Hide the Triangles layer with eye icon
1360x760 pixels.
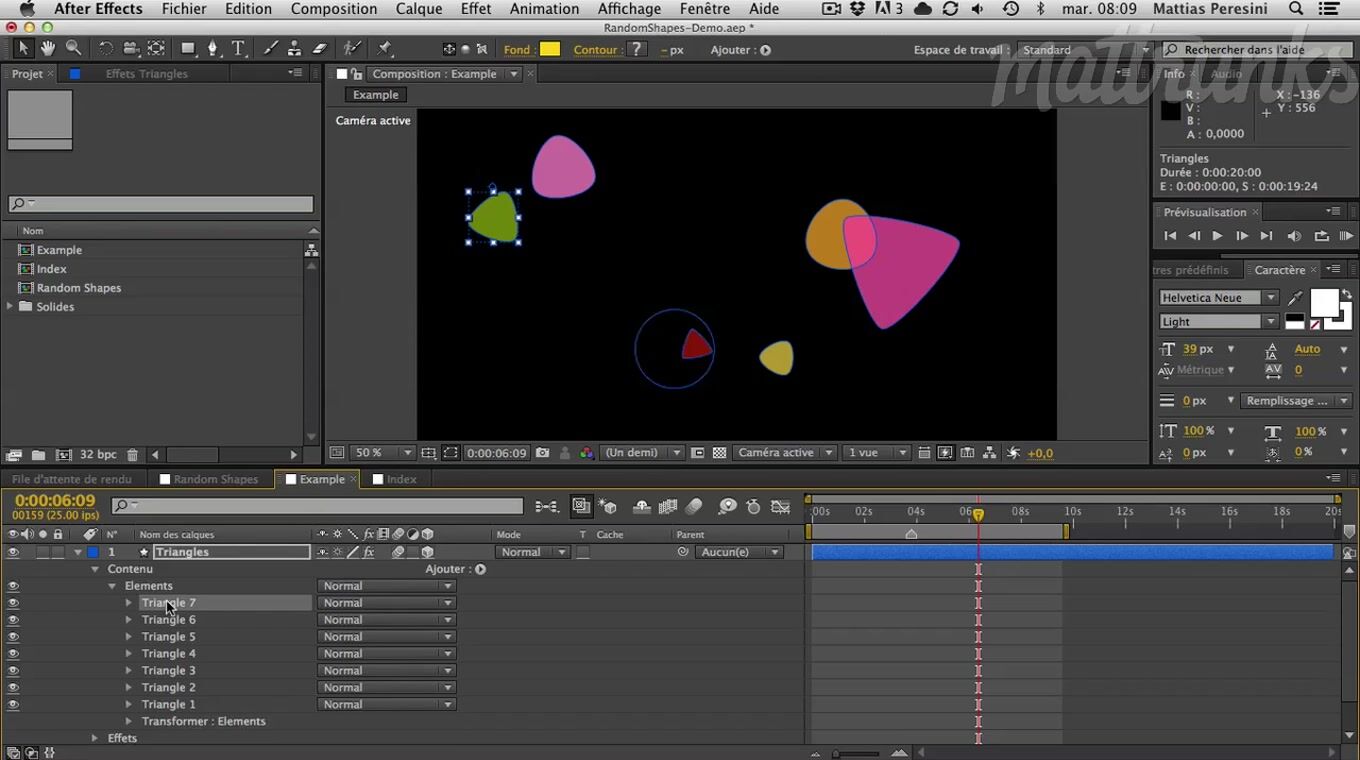tap(13, 552)
